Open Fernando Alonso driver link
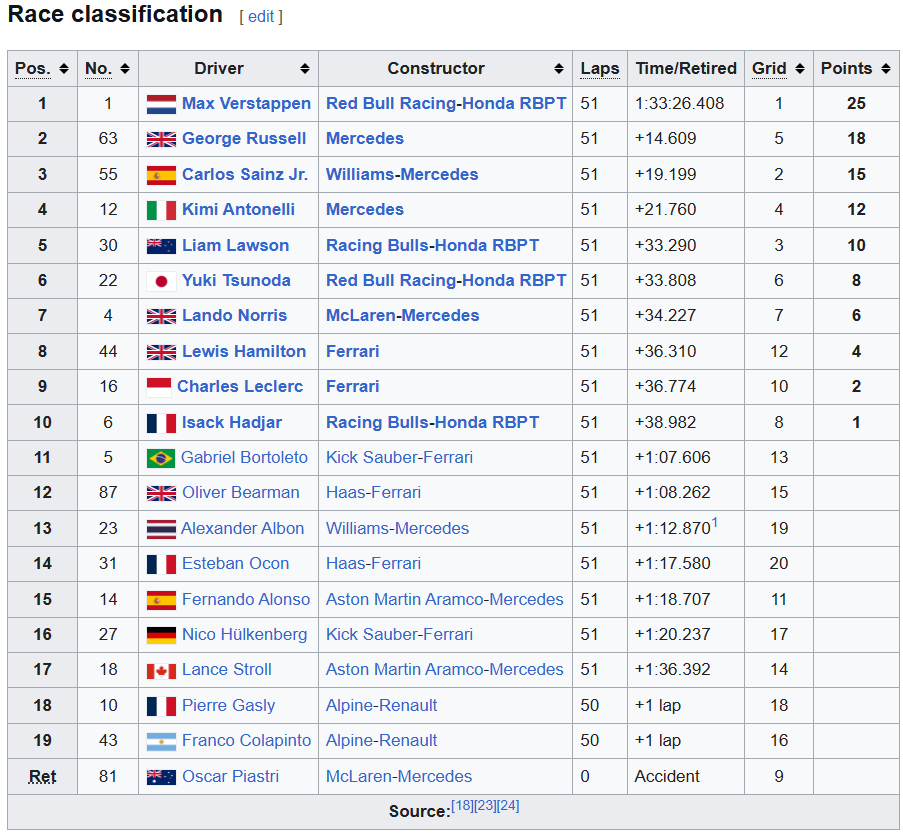903x833 pixels. point(246,600)
